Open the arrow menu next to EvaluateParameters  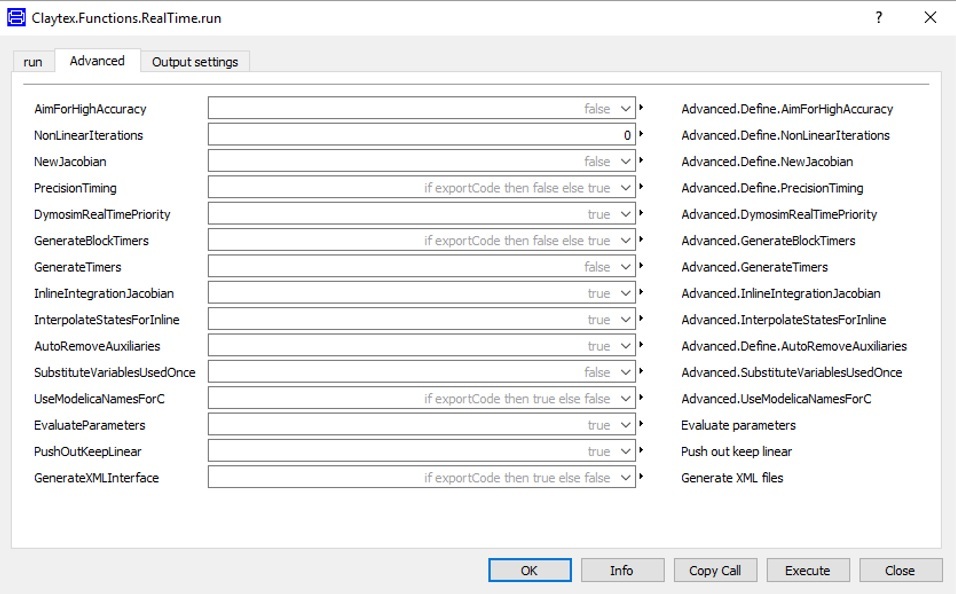click(641, 424)
